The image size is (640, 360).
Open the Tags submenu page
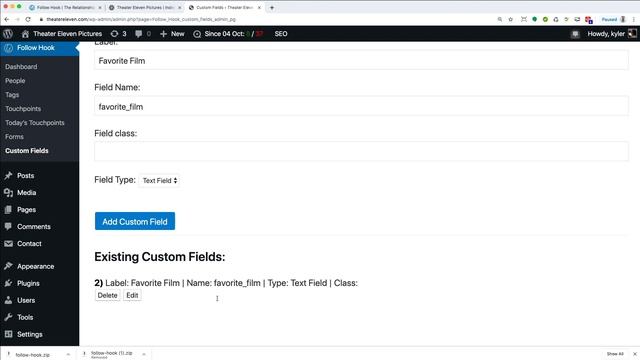pyautogui.click(x=12, y=95)
